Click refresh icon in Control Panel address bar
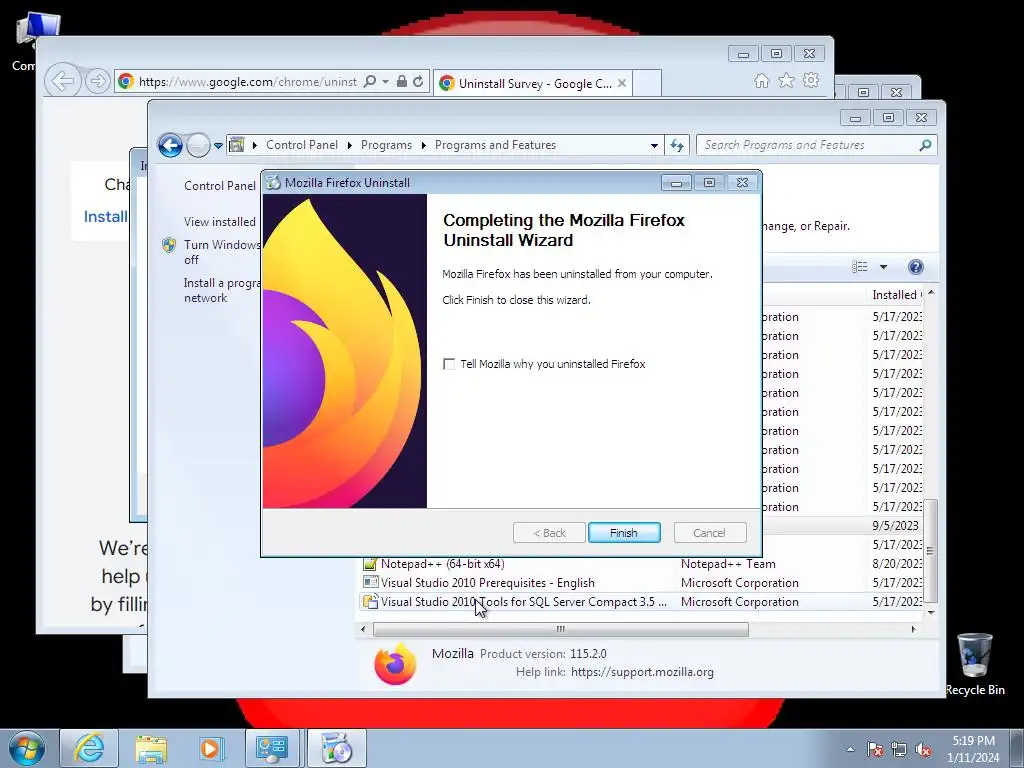 (677, 146)
